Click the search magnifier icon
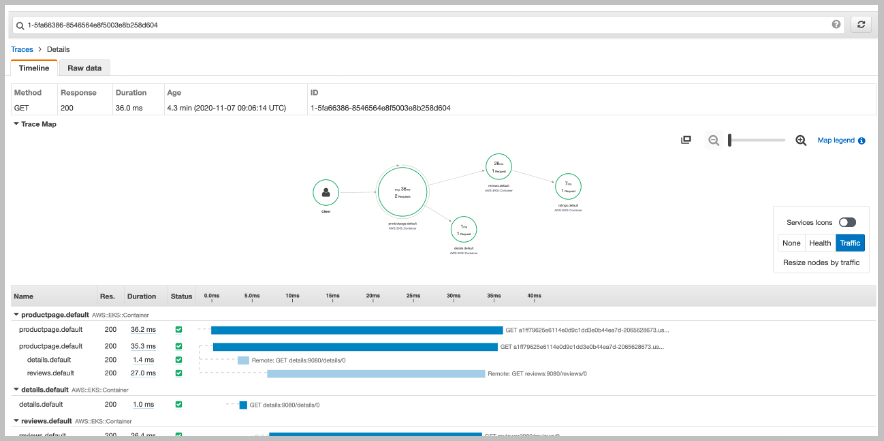This screenshot has height=441, width=884. click(x=20, y=25)
